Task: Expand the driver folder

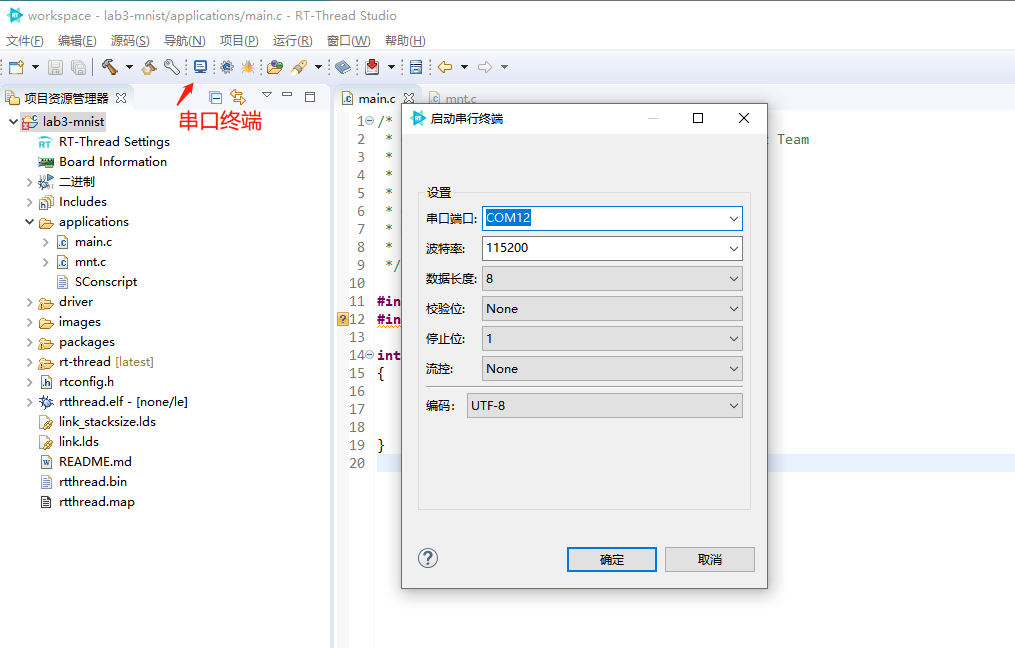Action: tap(29, 302)
